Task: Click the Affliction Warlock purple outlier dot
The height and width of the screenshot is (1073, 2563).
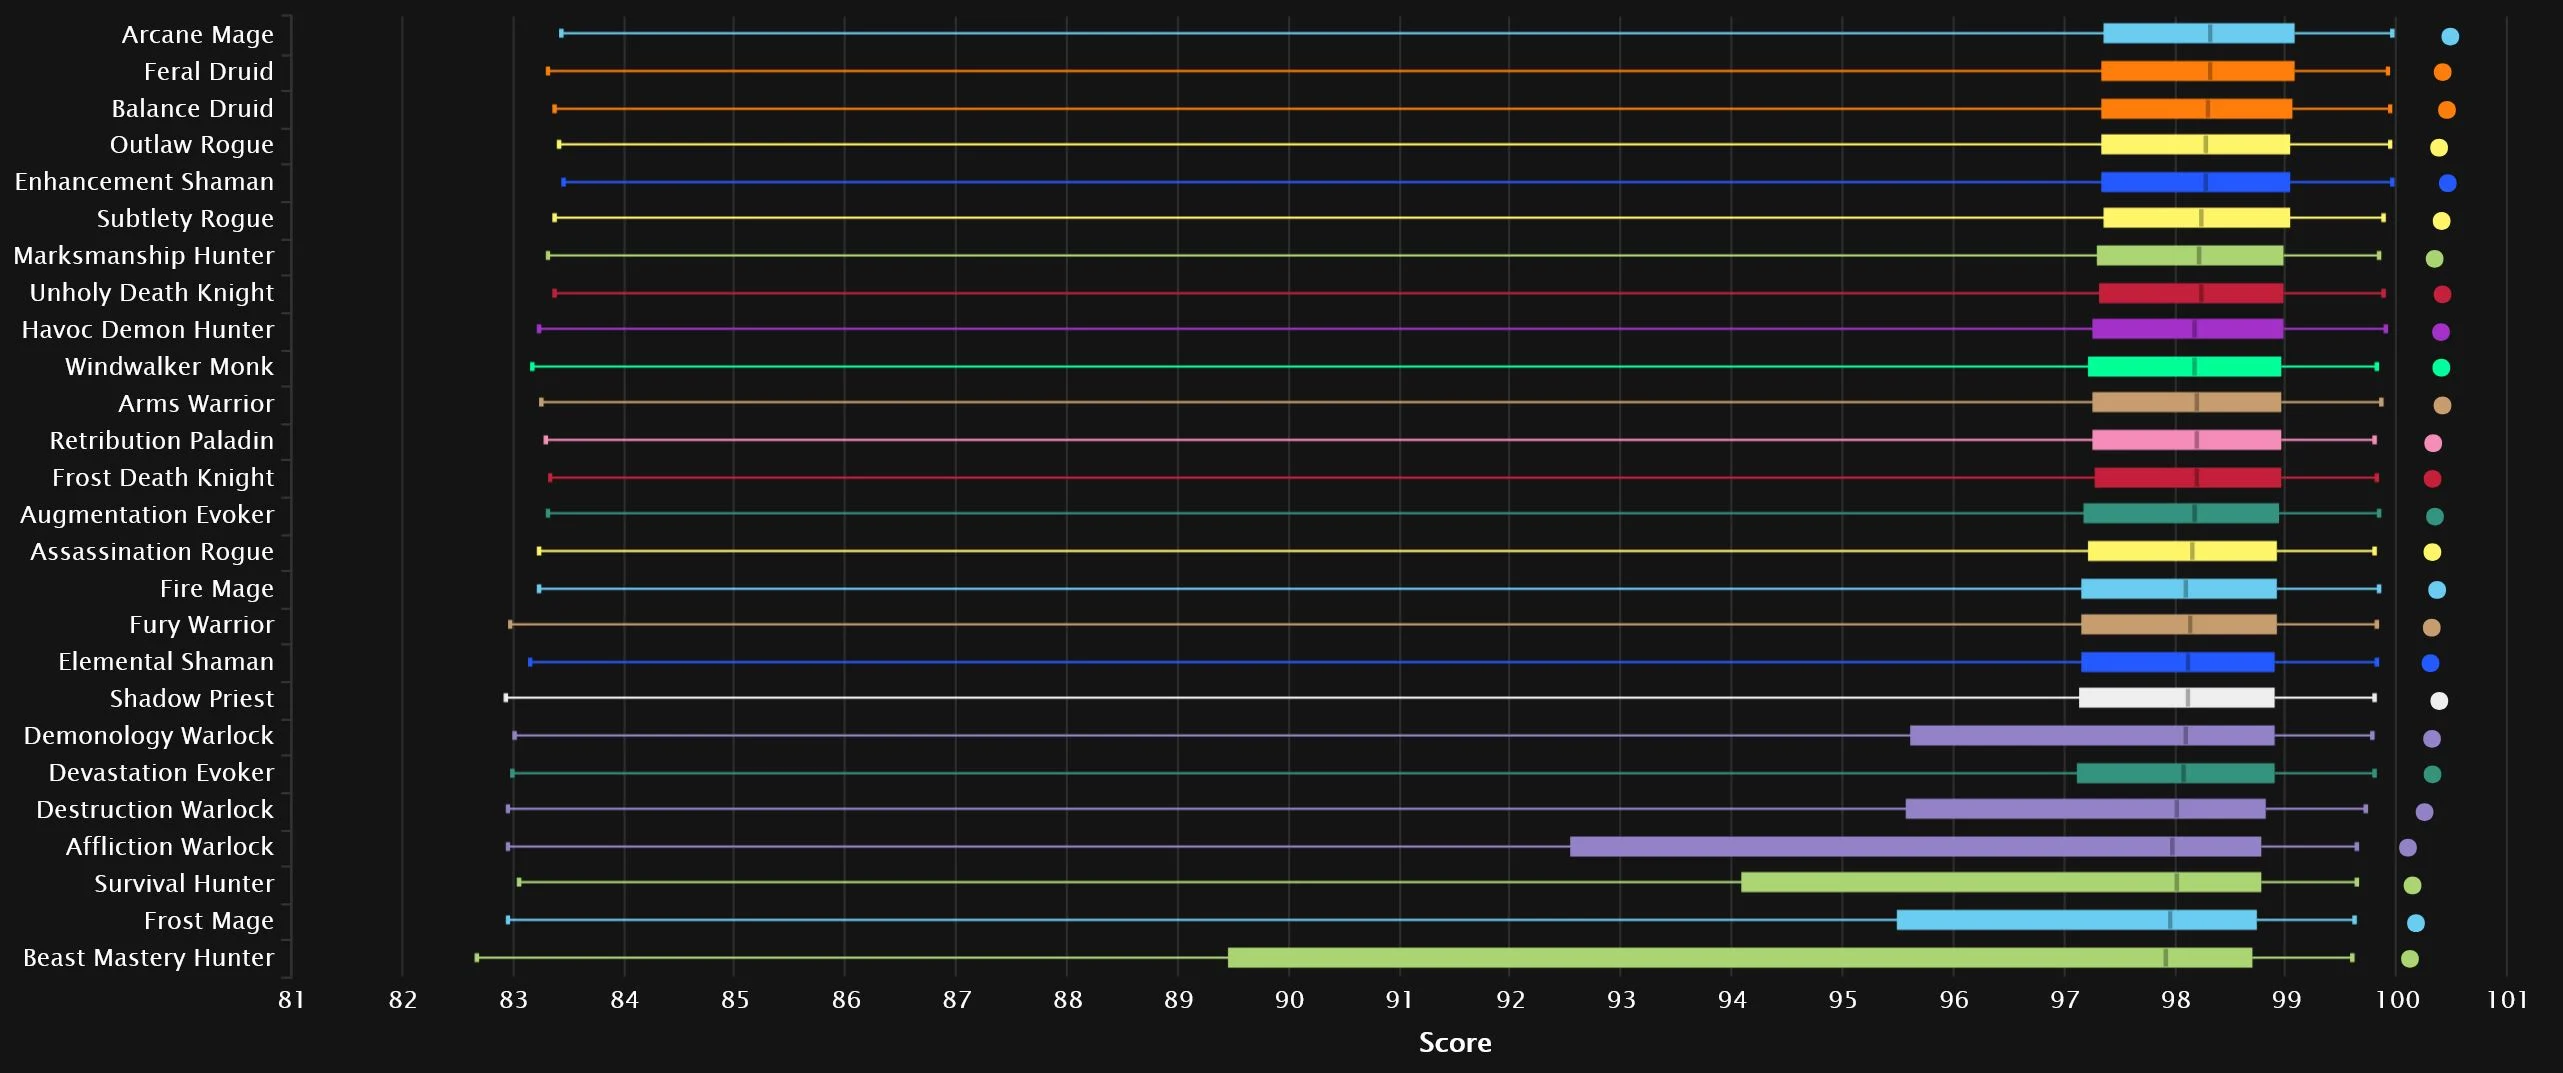Action: 2407,848
